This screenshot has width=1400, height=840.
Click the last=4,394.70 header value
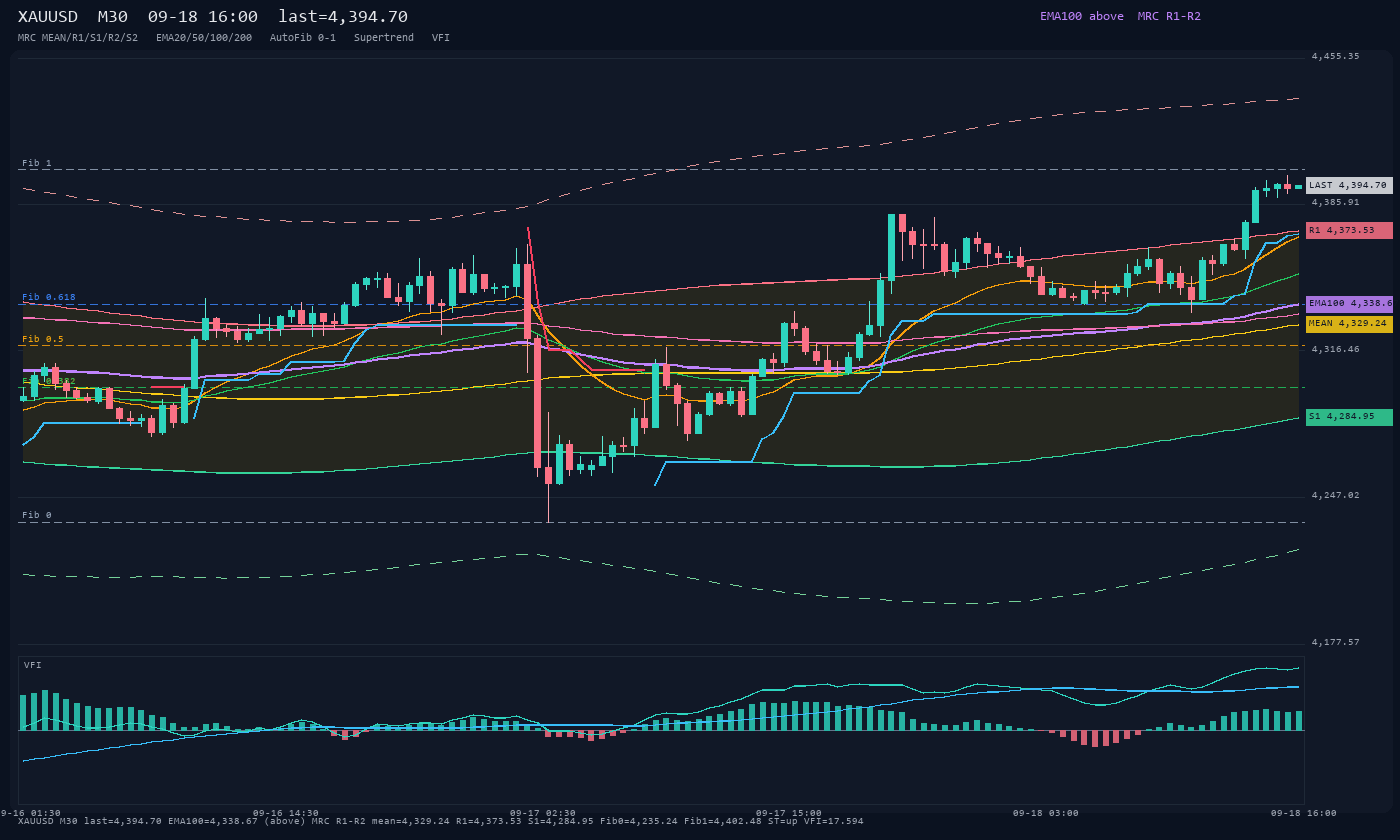[343, 16]
